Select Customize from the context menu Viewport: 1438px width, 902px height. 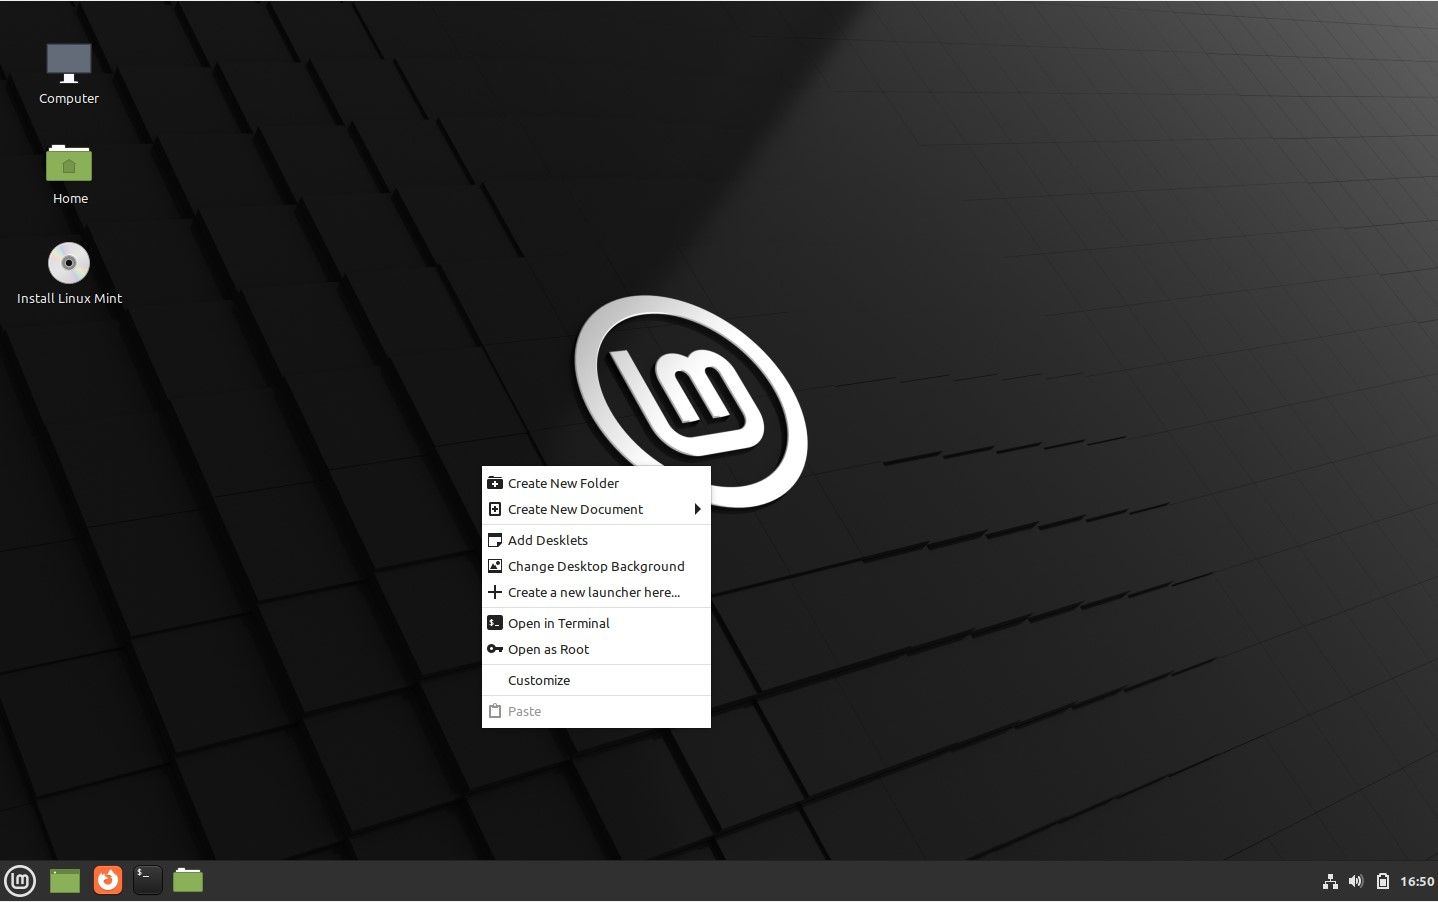coord(596,680)
